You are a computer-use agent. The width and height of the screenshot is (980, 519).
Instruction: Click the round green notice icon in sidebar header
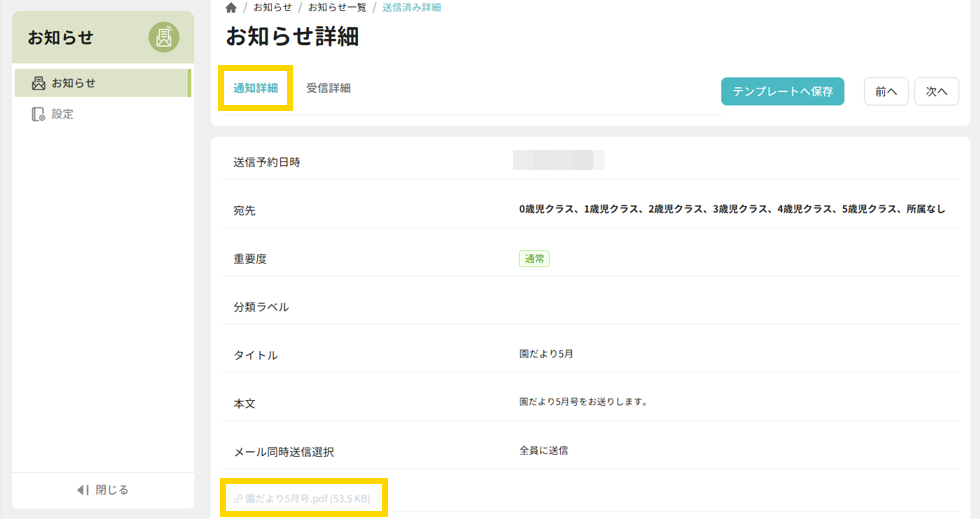pos(164,38)
